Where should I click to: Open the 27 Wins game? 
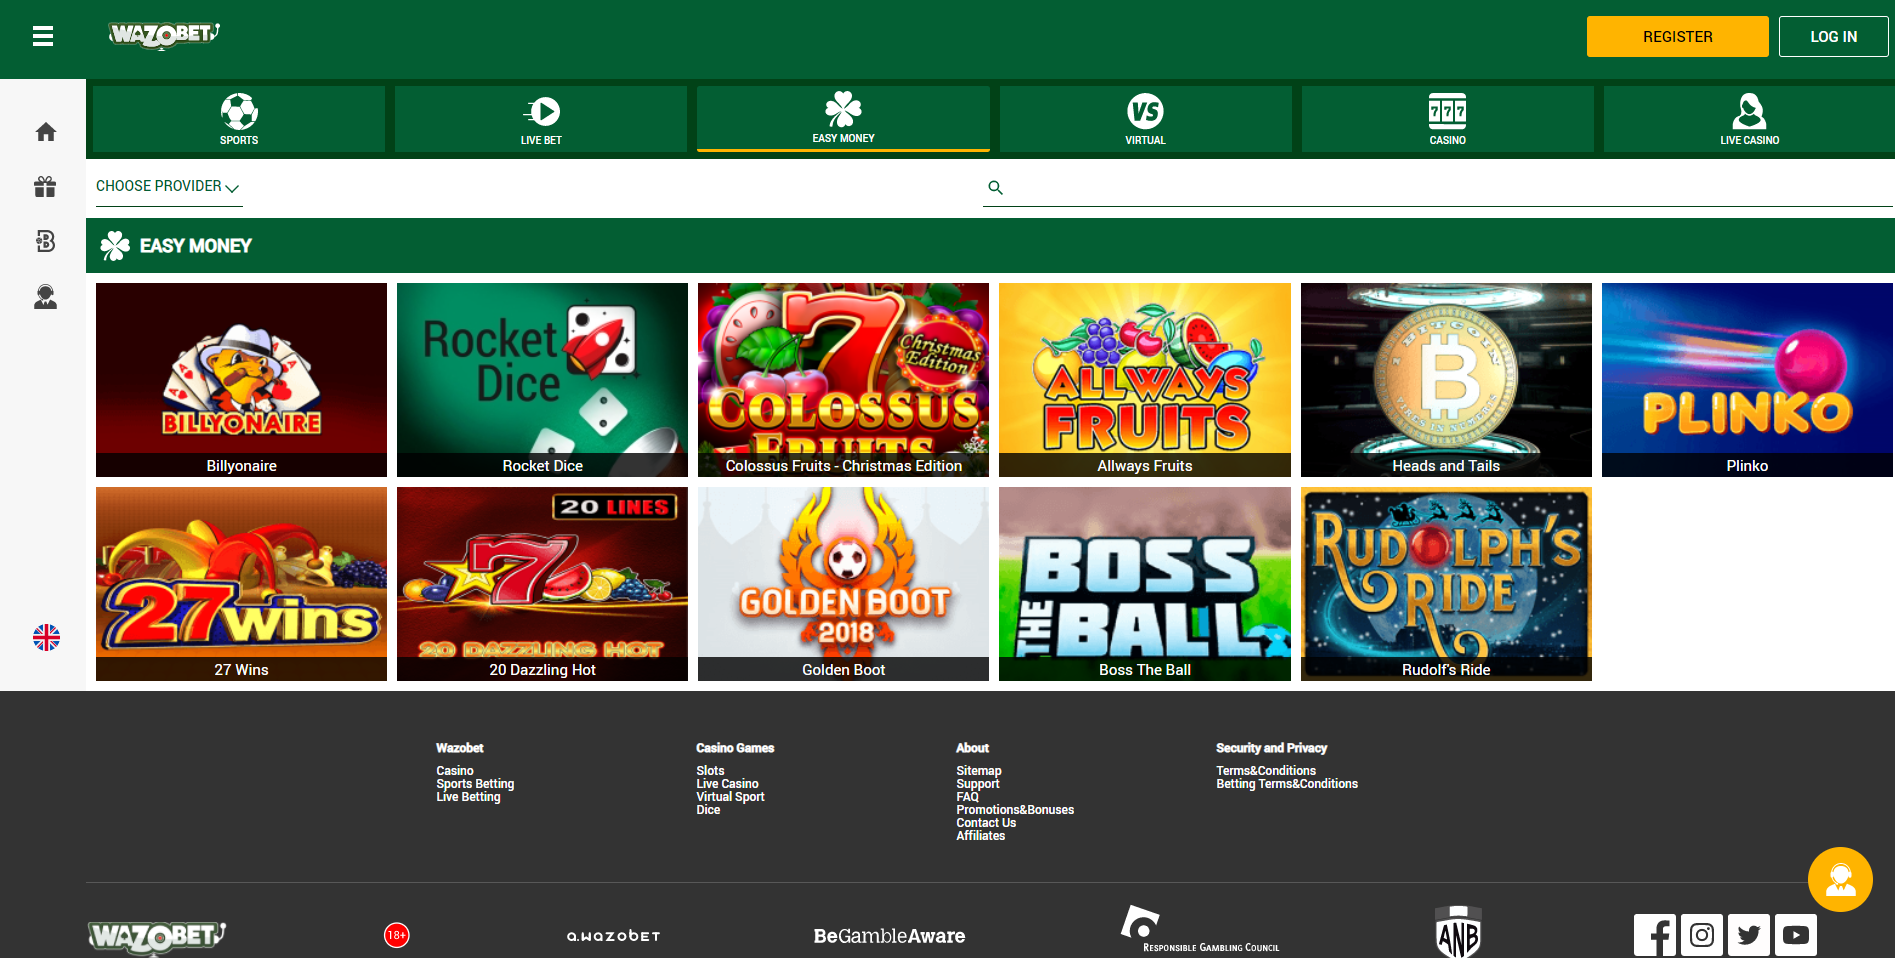click(x=241, y=584)
